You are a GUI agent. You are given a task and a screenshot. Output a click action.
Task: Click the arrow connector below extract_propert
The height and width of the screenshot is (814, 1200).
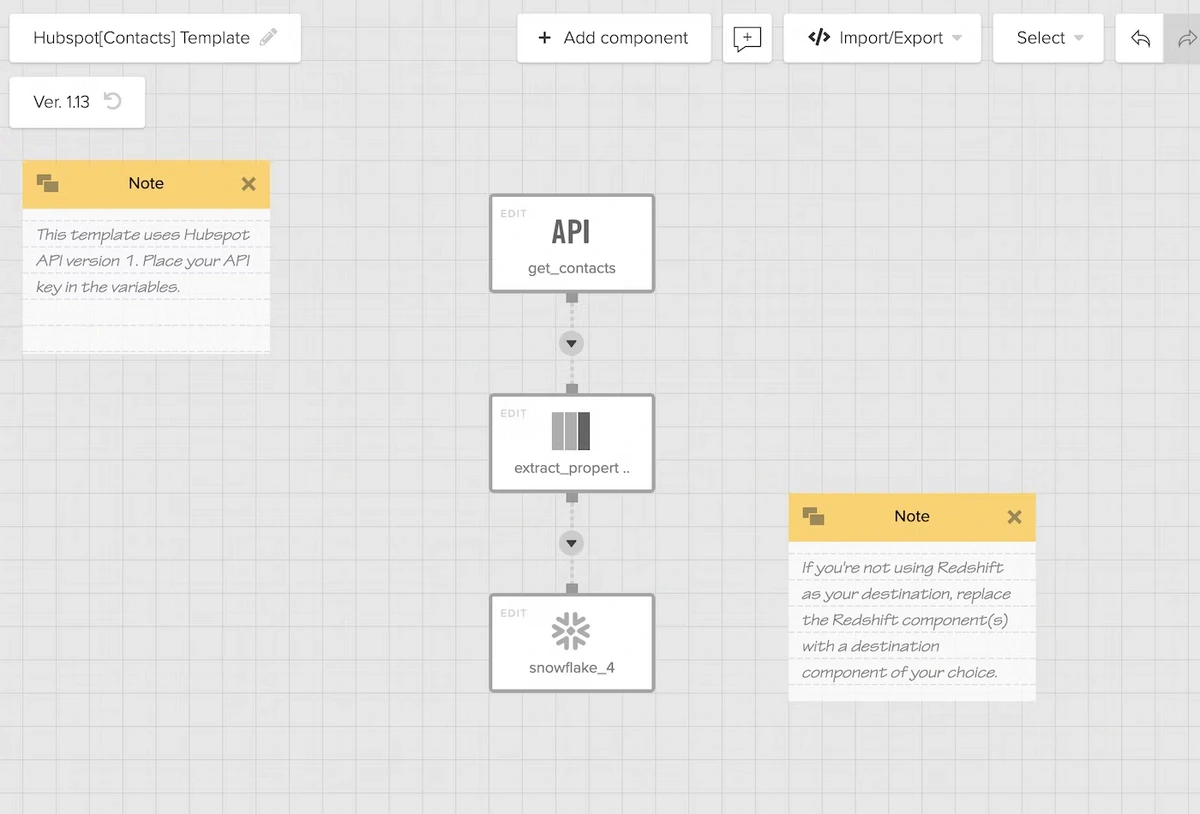571,543
